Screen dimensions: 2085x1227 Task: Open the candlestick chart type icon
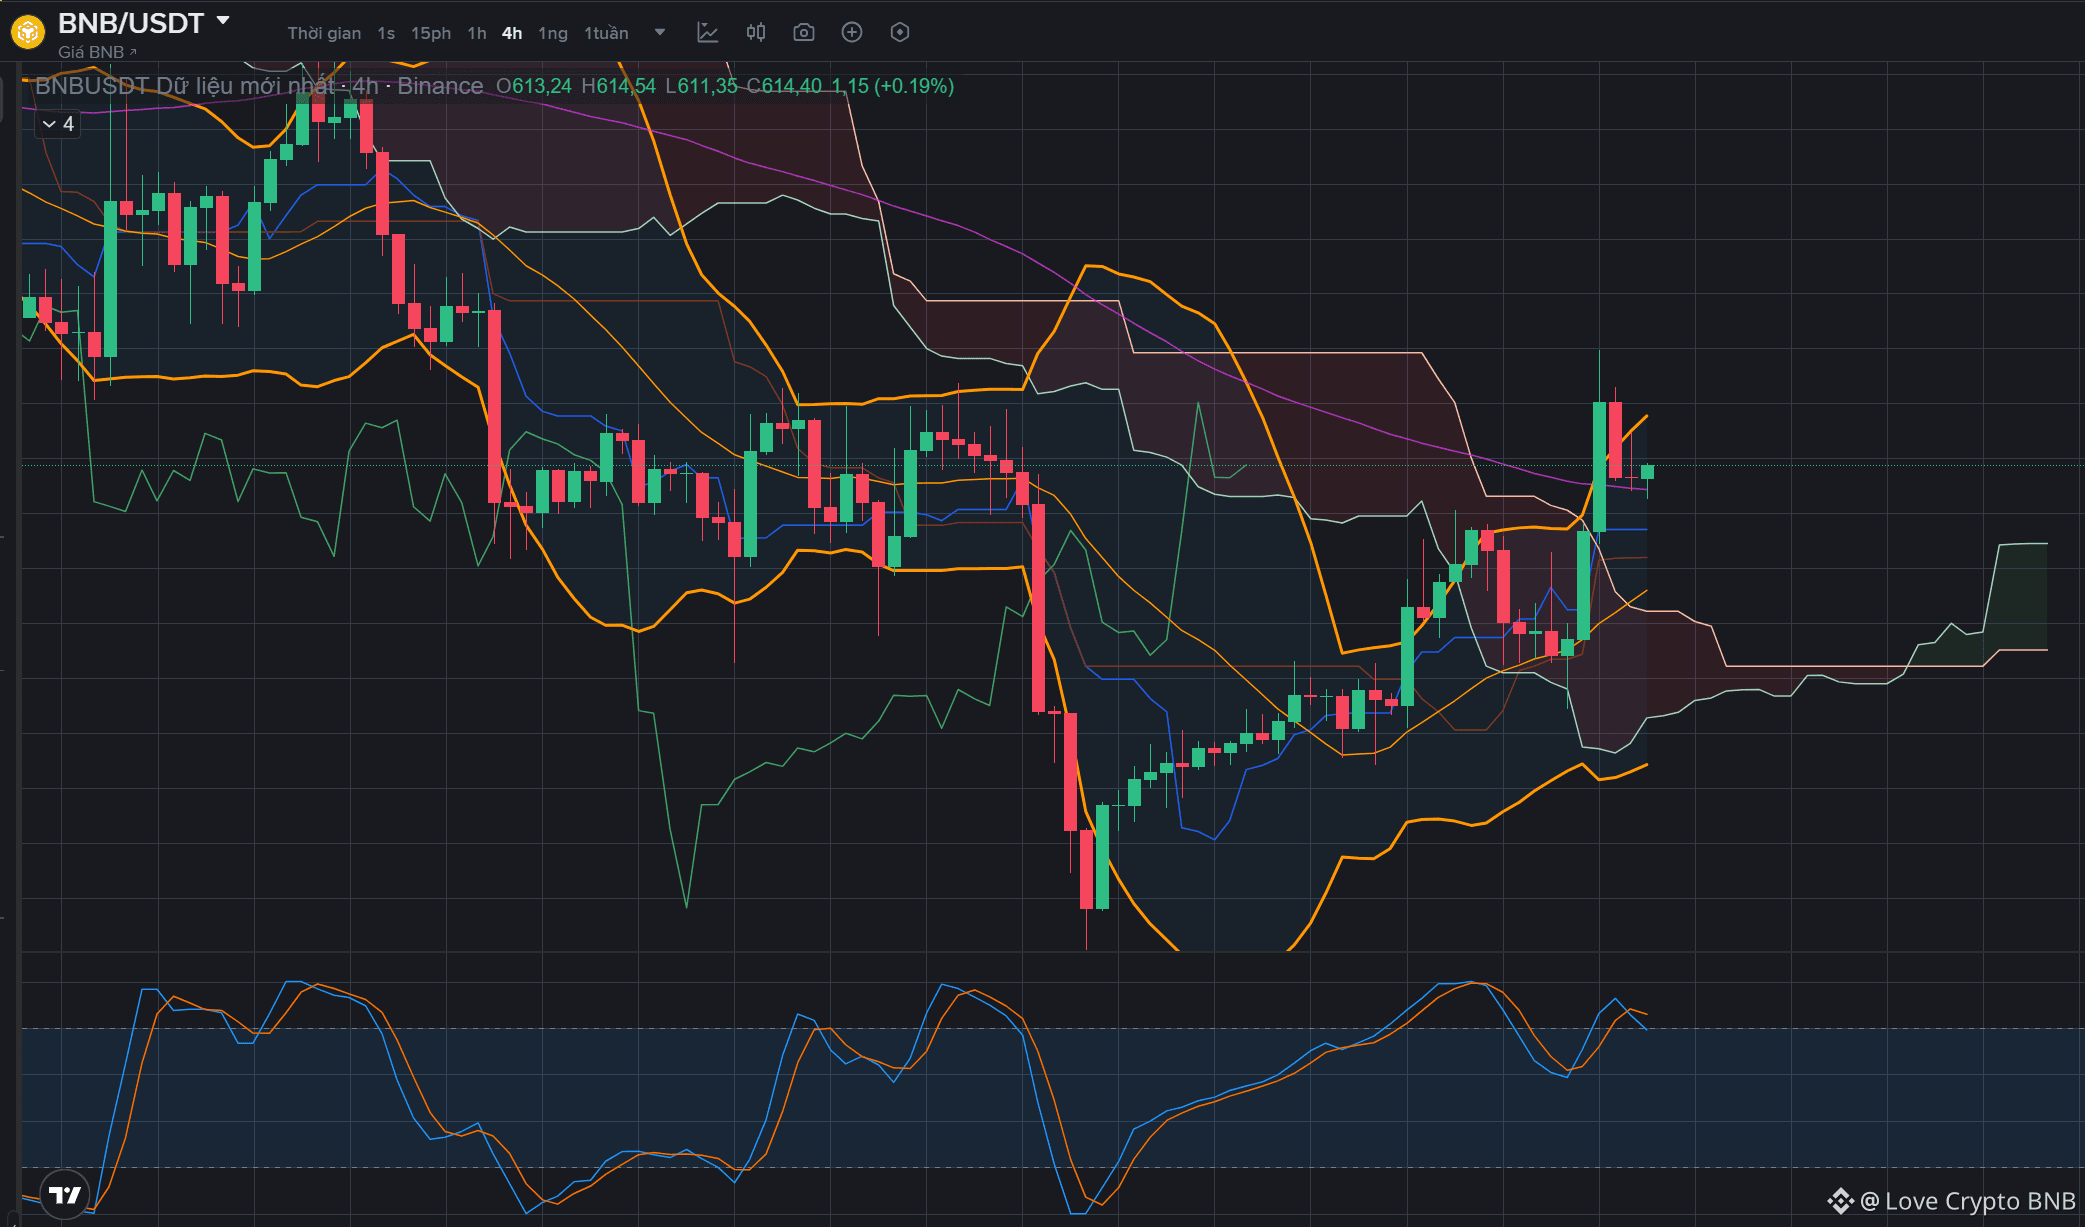coord(756,33)
